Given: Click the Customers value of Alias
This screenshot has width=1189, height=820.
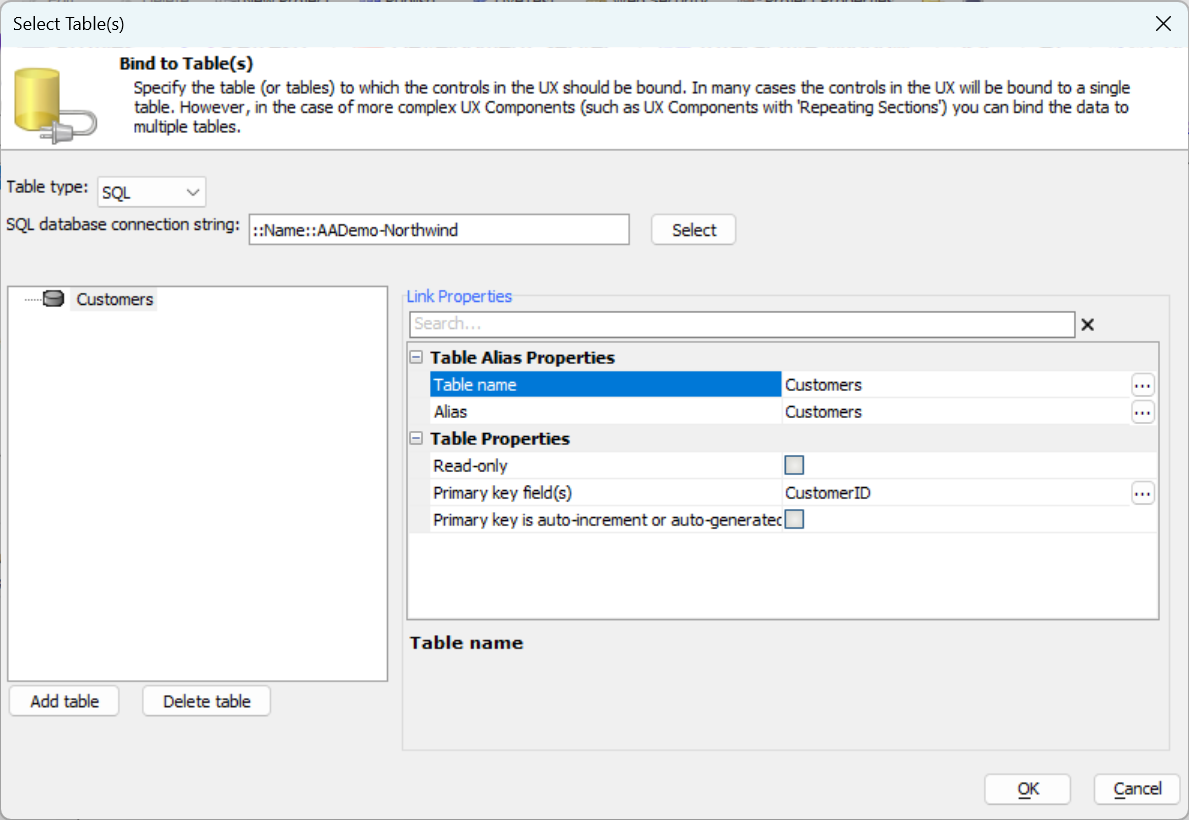Looking at the screenshot, I should coord(824,412).
